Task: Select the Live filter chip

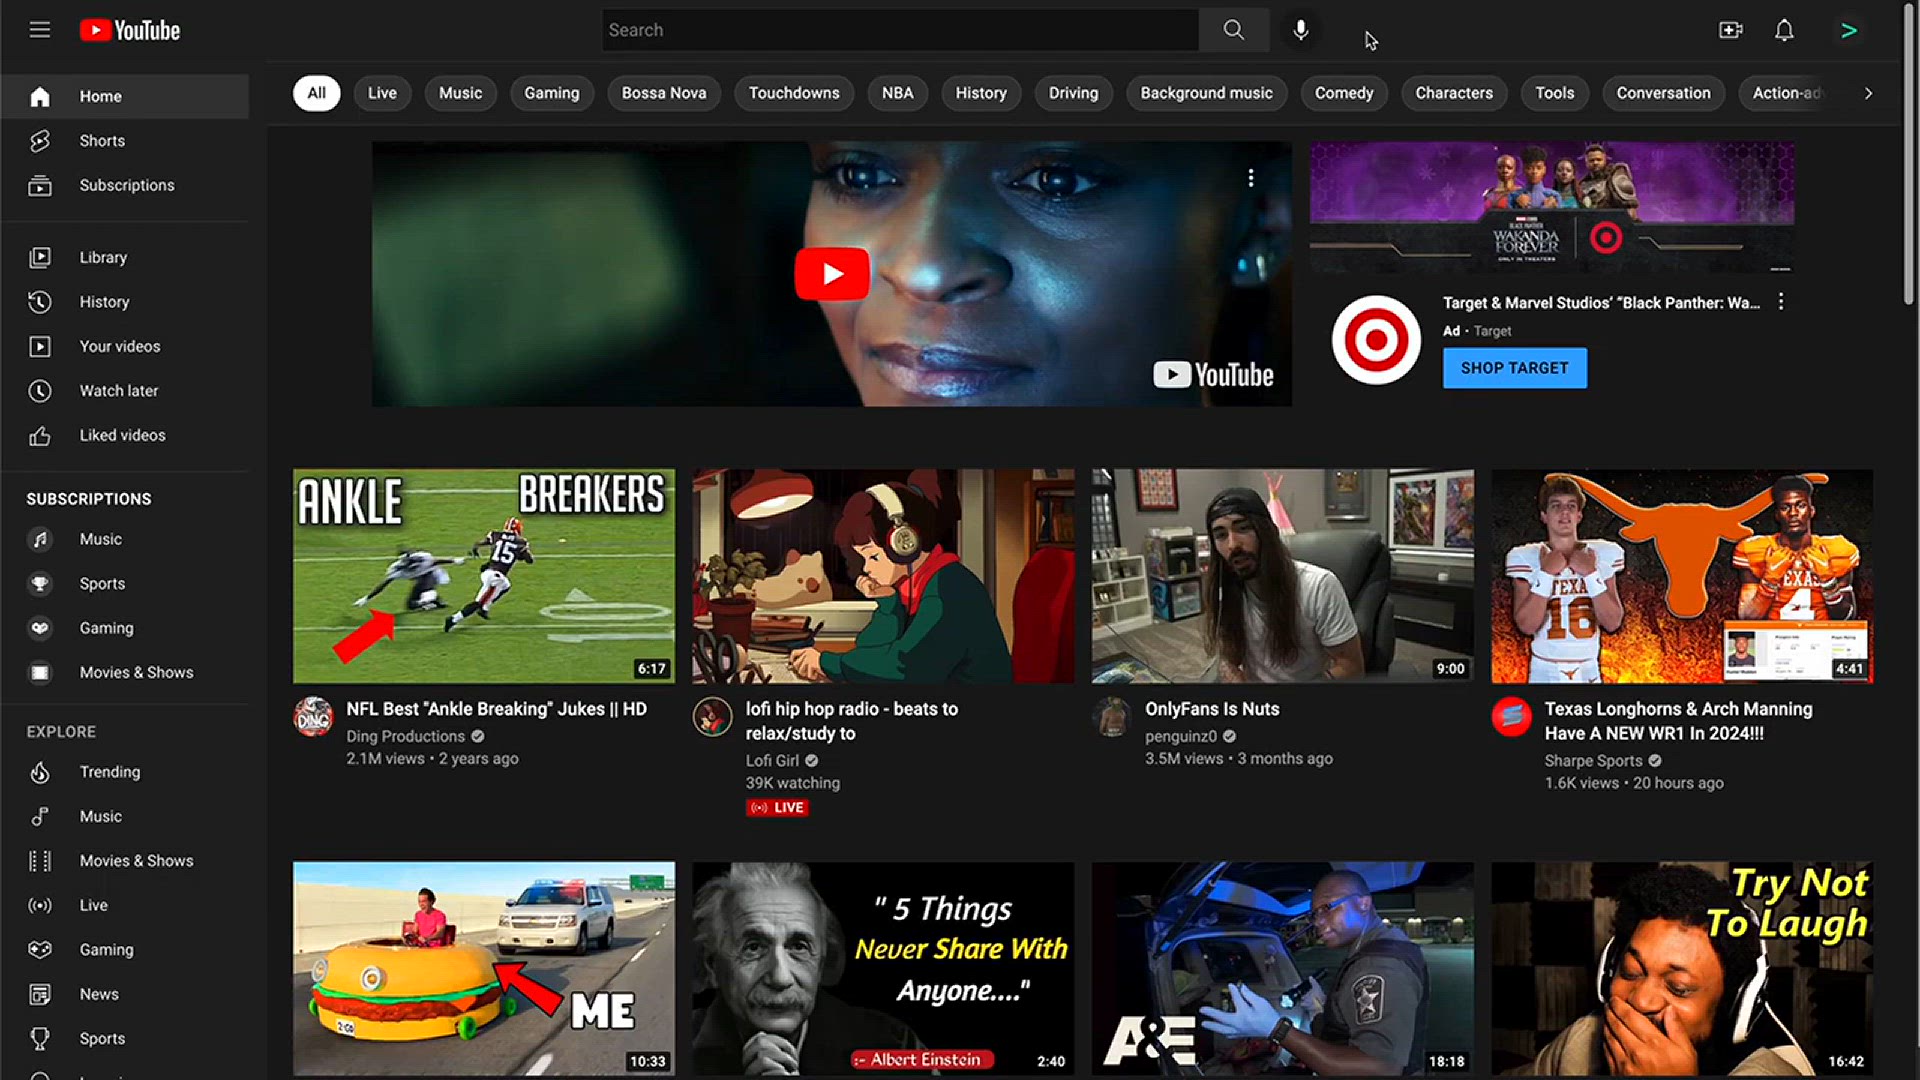Action: [382, 93]
